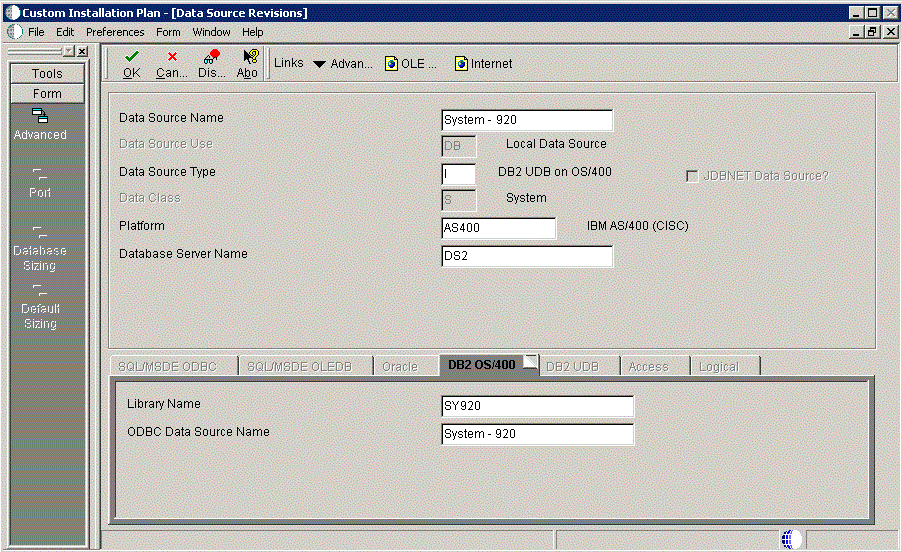Click the About help pointer icon
This screenshot has height=552, width=902.
coord(251,56)
